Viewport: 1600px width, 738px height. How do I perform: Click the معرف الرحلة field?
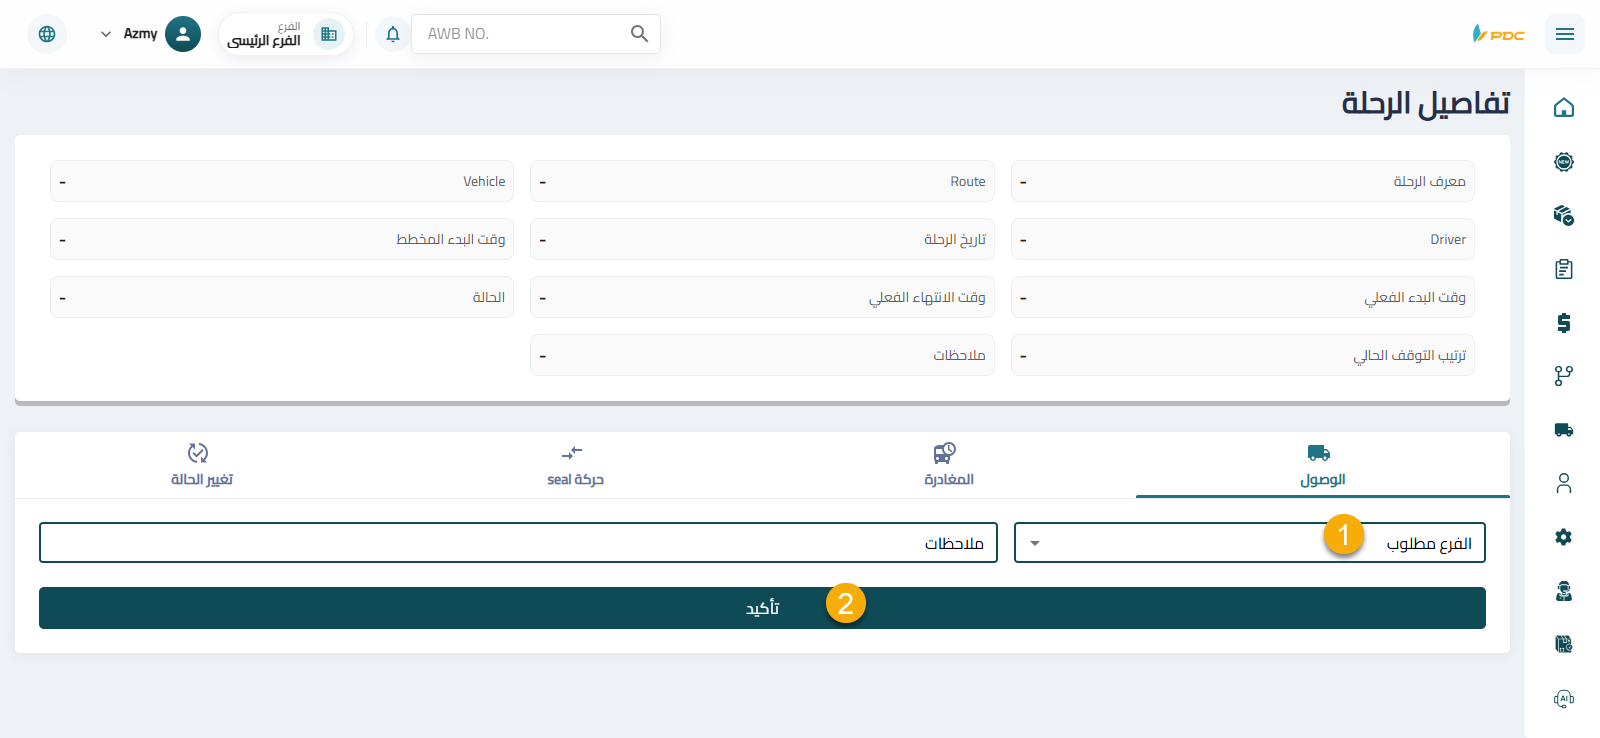coord(1242,181)
